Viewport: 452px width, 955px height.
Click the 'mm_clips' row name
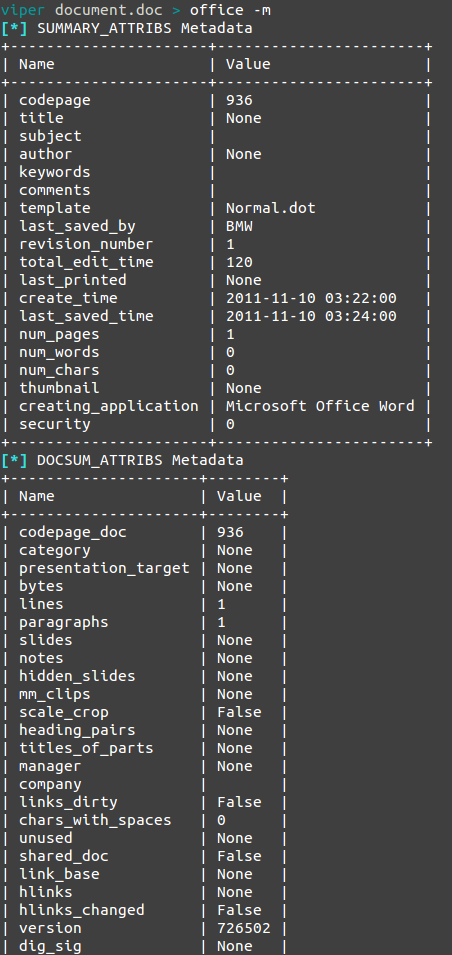point(55,694)
